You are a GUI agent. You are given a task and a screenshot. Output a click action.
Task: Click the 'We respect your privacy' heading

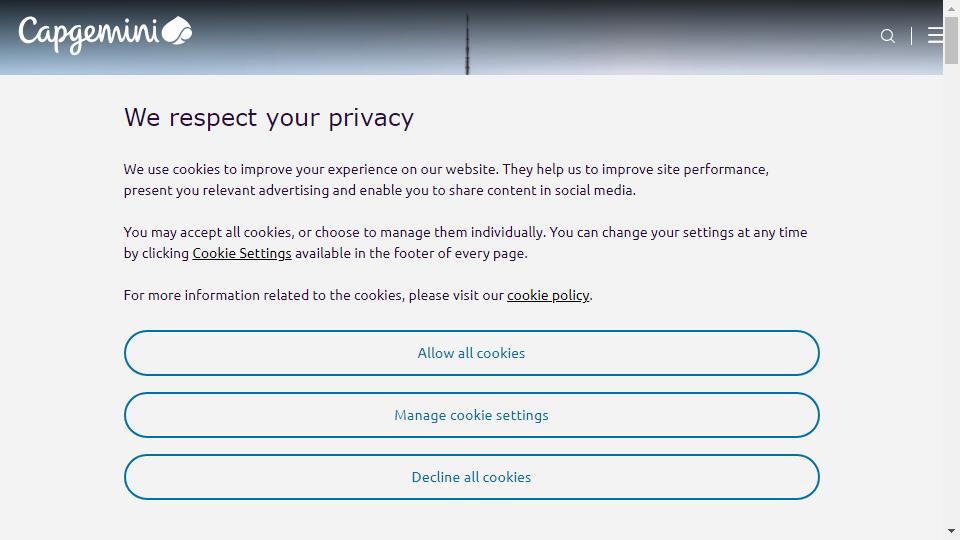click(269, 118)
